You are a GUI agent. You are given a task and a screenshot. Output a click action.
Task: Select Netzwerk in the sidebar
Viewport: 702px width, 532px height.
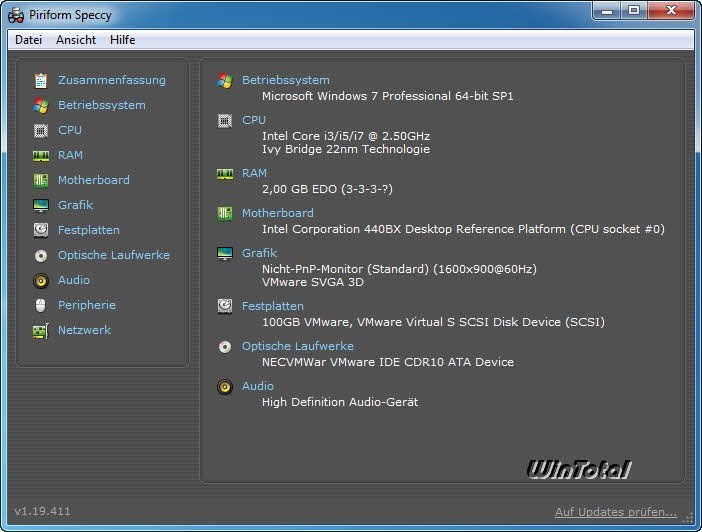[84, 330]
